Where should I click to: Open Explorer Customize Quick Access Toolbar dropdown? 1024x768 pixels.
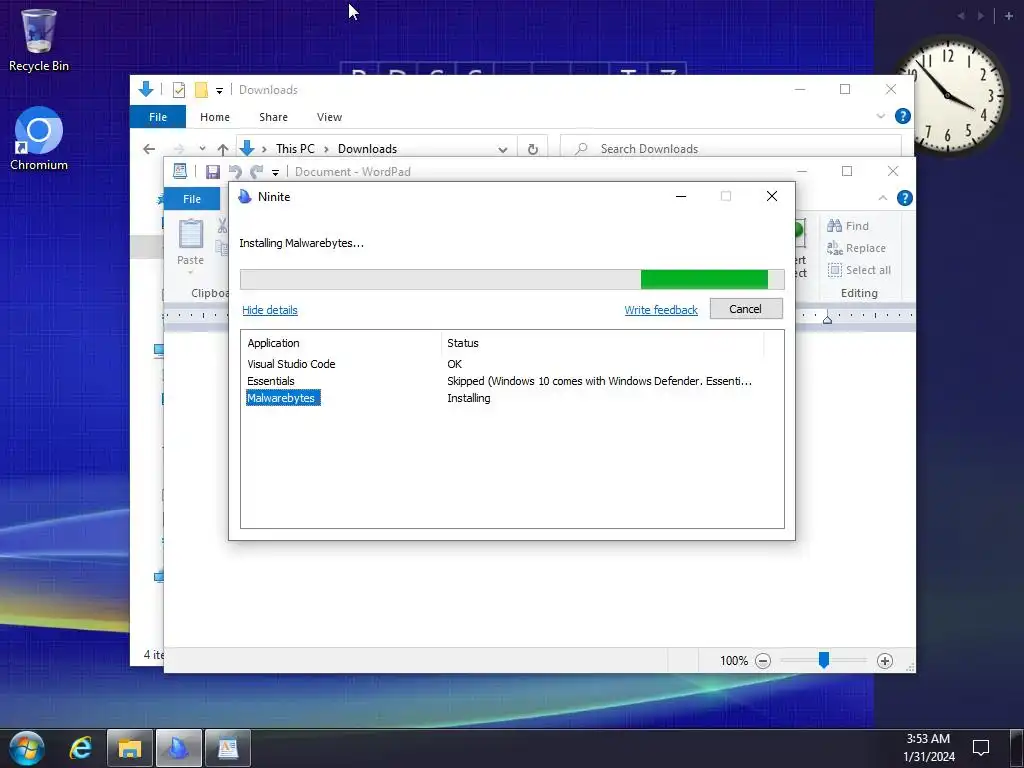click(x=219, y=91)
